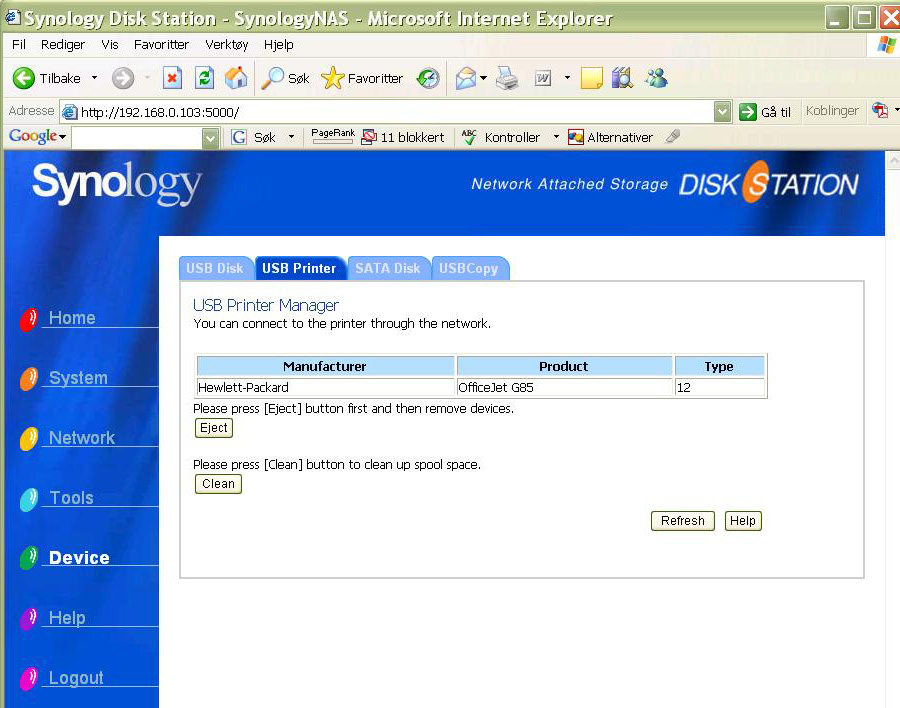Open the Mail envelope icon

click(x=465, y=78)
